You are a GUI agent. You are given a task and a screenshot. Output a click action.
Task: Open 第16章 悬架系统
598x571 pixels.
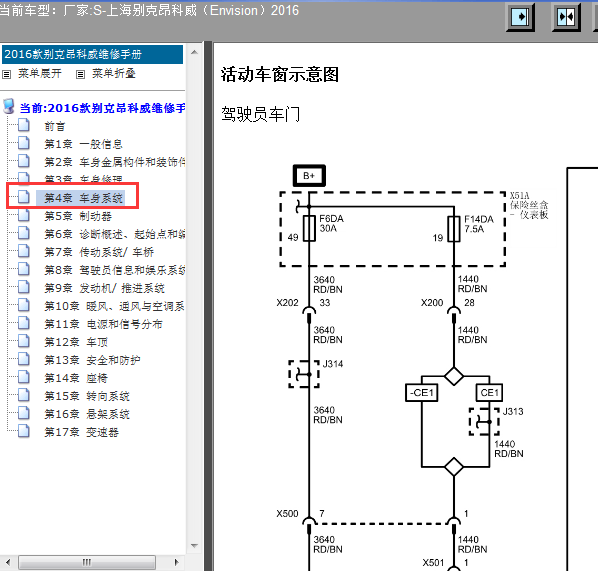(87, 414)
